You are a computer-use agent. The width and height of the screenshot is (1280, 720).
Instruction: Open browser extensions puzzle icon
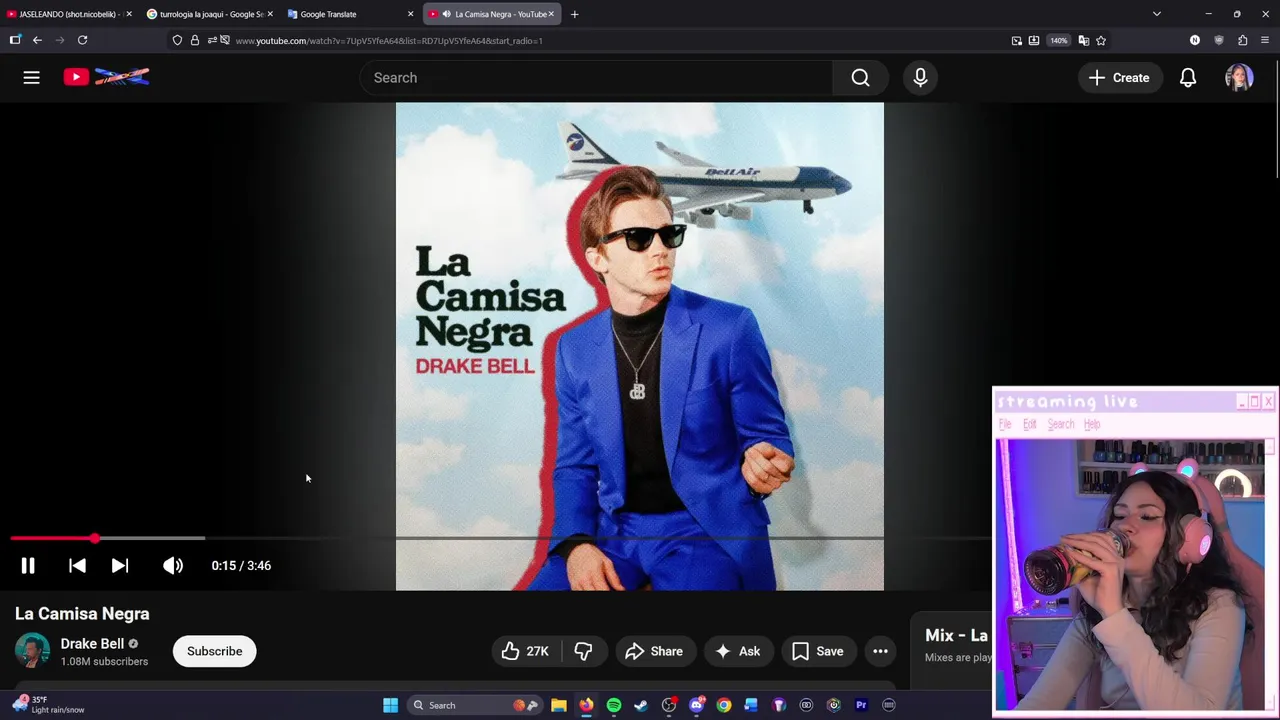[1242, 40]
